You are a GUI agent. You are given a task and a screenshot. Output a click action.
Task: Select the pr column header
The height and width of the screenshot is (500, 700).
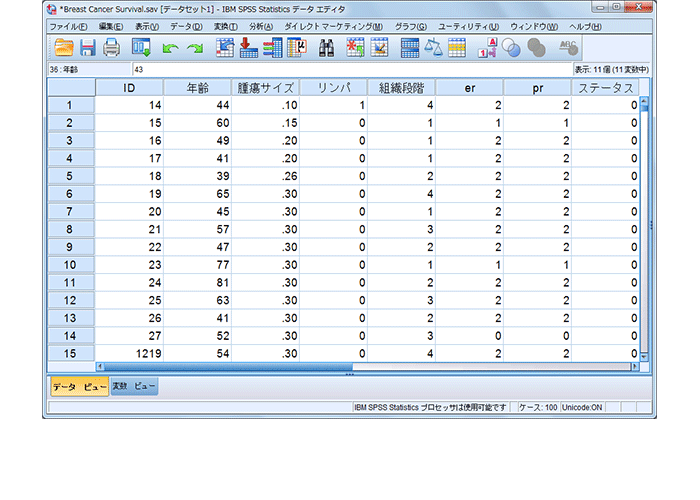tap(538, 88)
